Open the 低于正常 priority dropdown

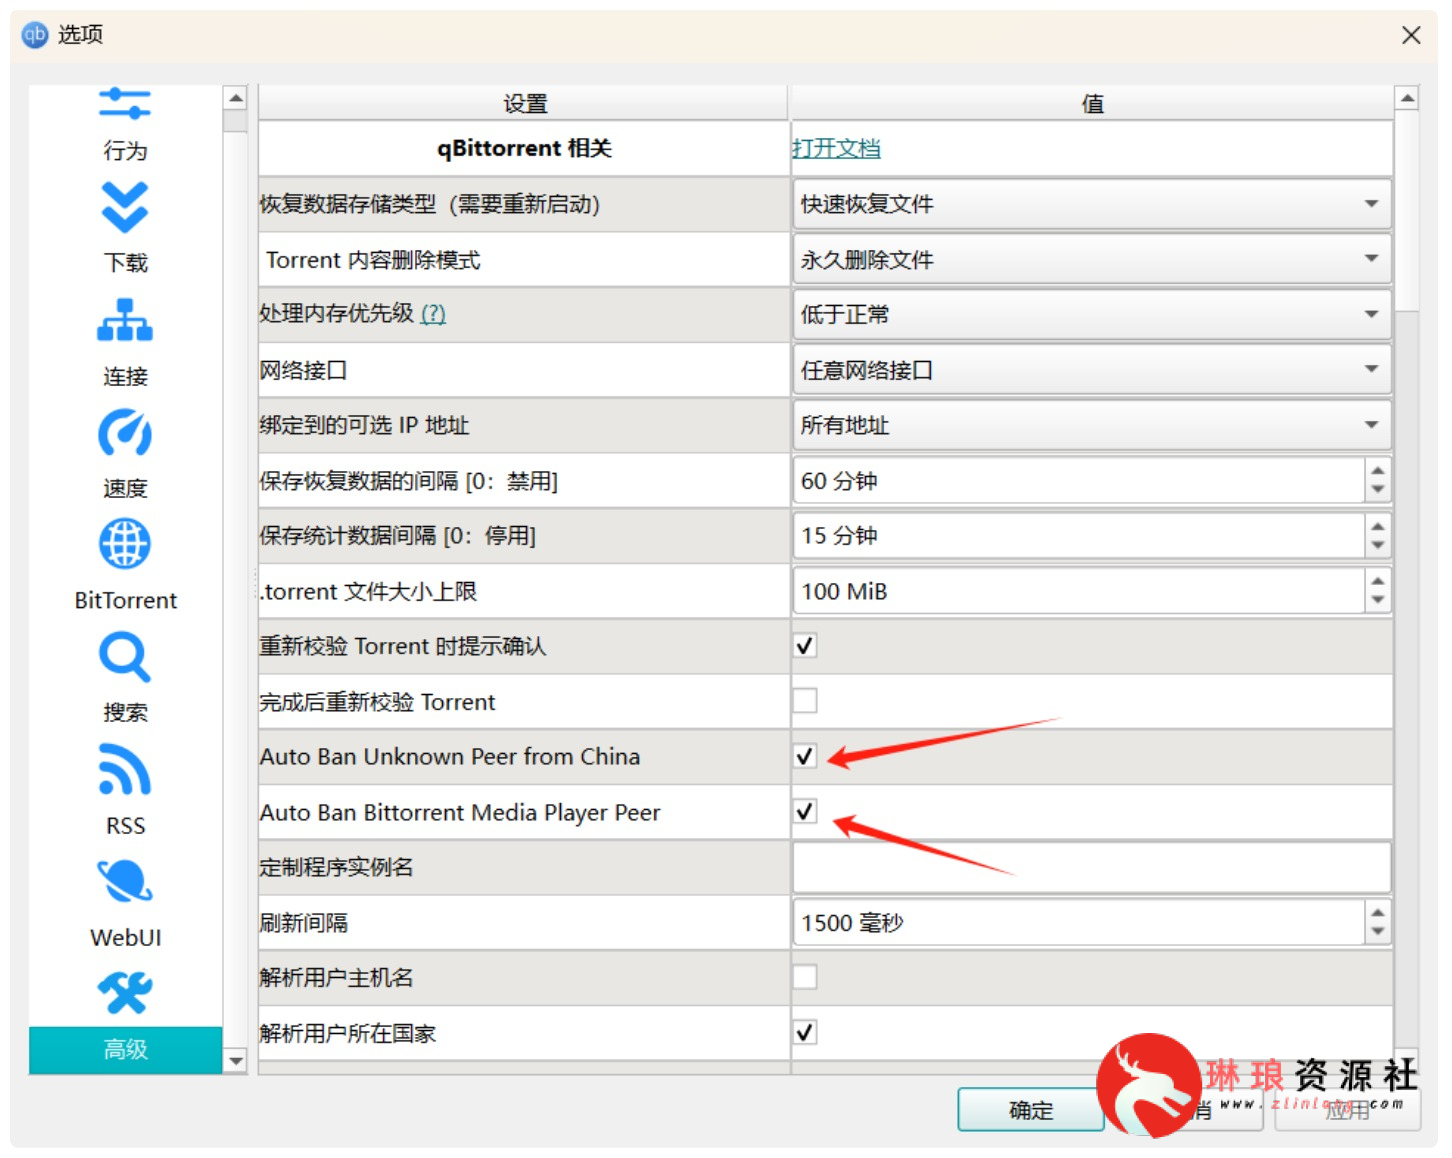tap(1092, 314)
